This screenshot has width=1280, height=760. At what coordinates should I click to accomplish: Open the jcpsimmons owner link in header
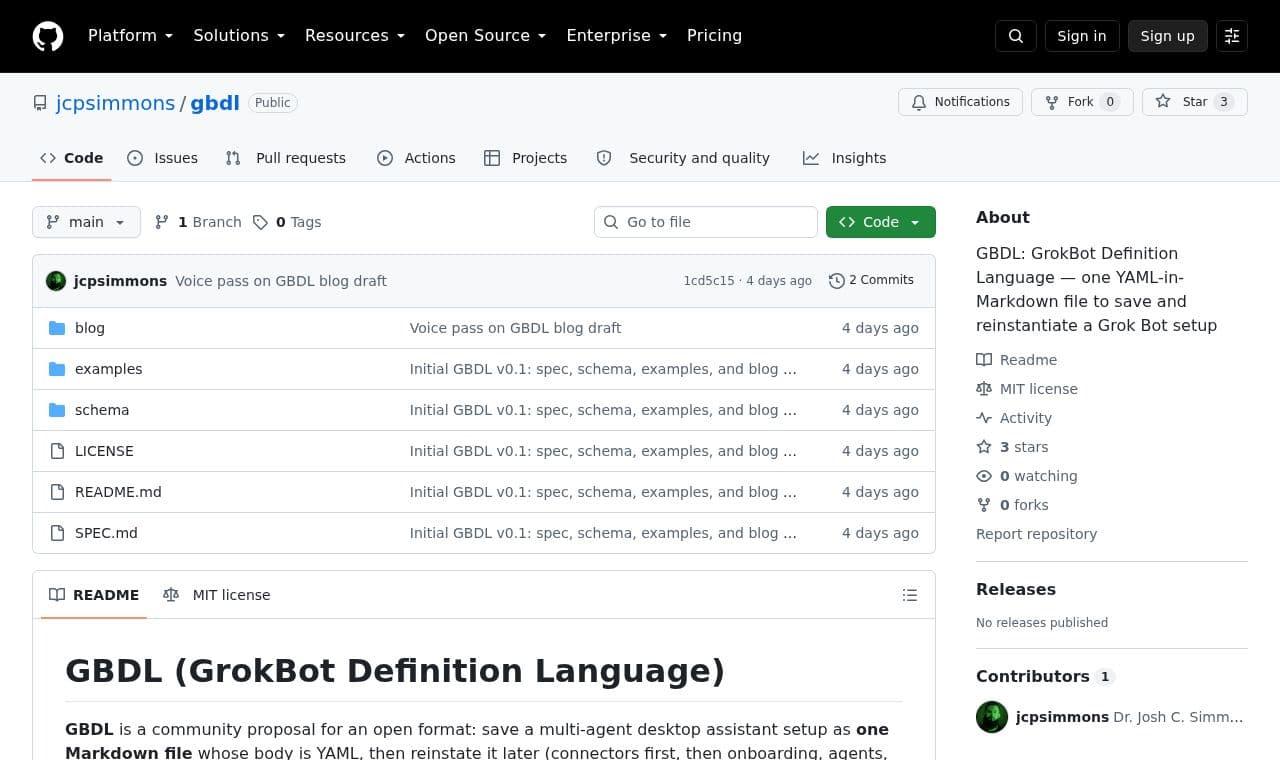pos(115,103)
